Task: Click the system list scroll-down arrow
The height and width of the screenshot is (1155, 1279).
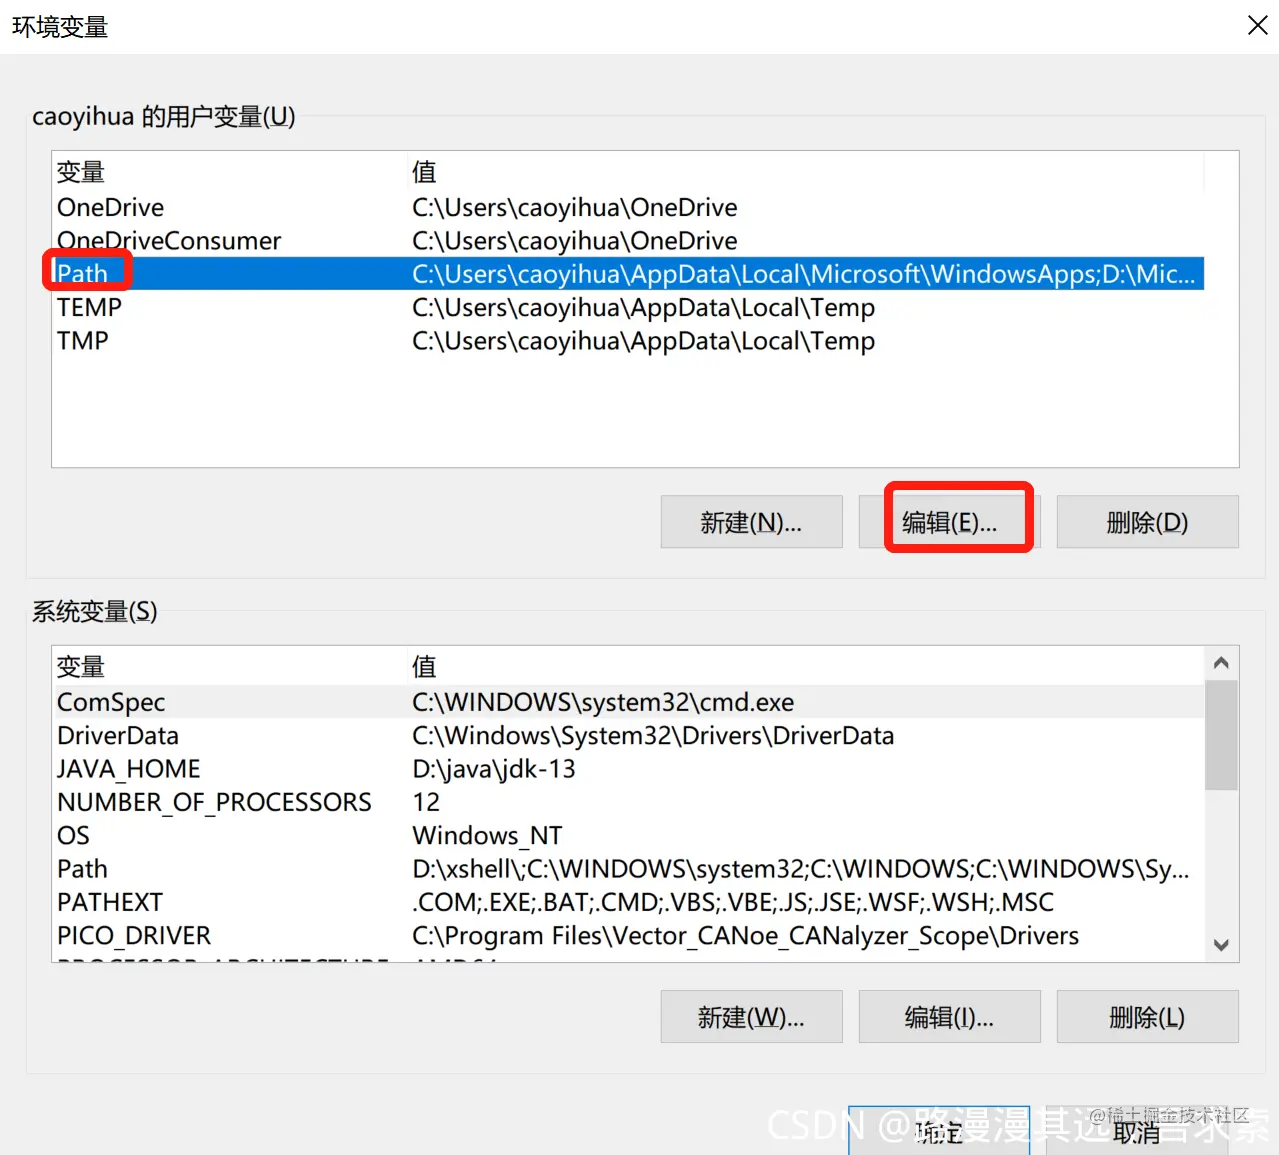Action: (x=1221, y=945)
